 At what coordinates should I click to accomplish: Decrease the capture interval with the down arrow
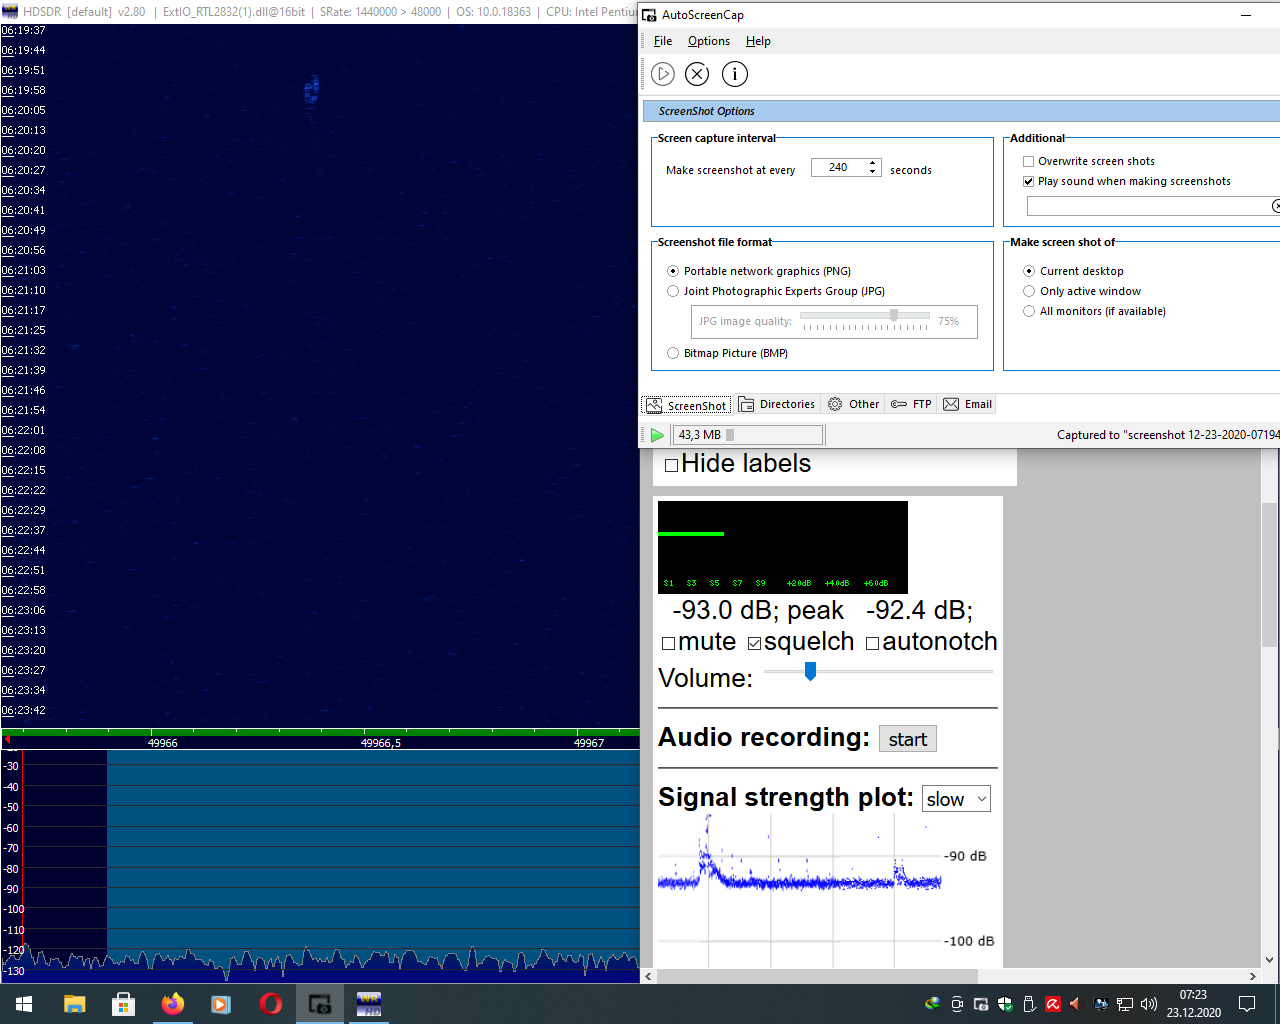point(873,172)
